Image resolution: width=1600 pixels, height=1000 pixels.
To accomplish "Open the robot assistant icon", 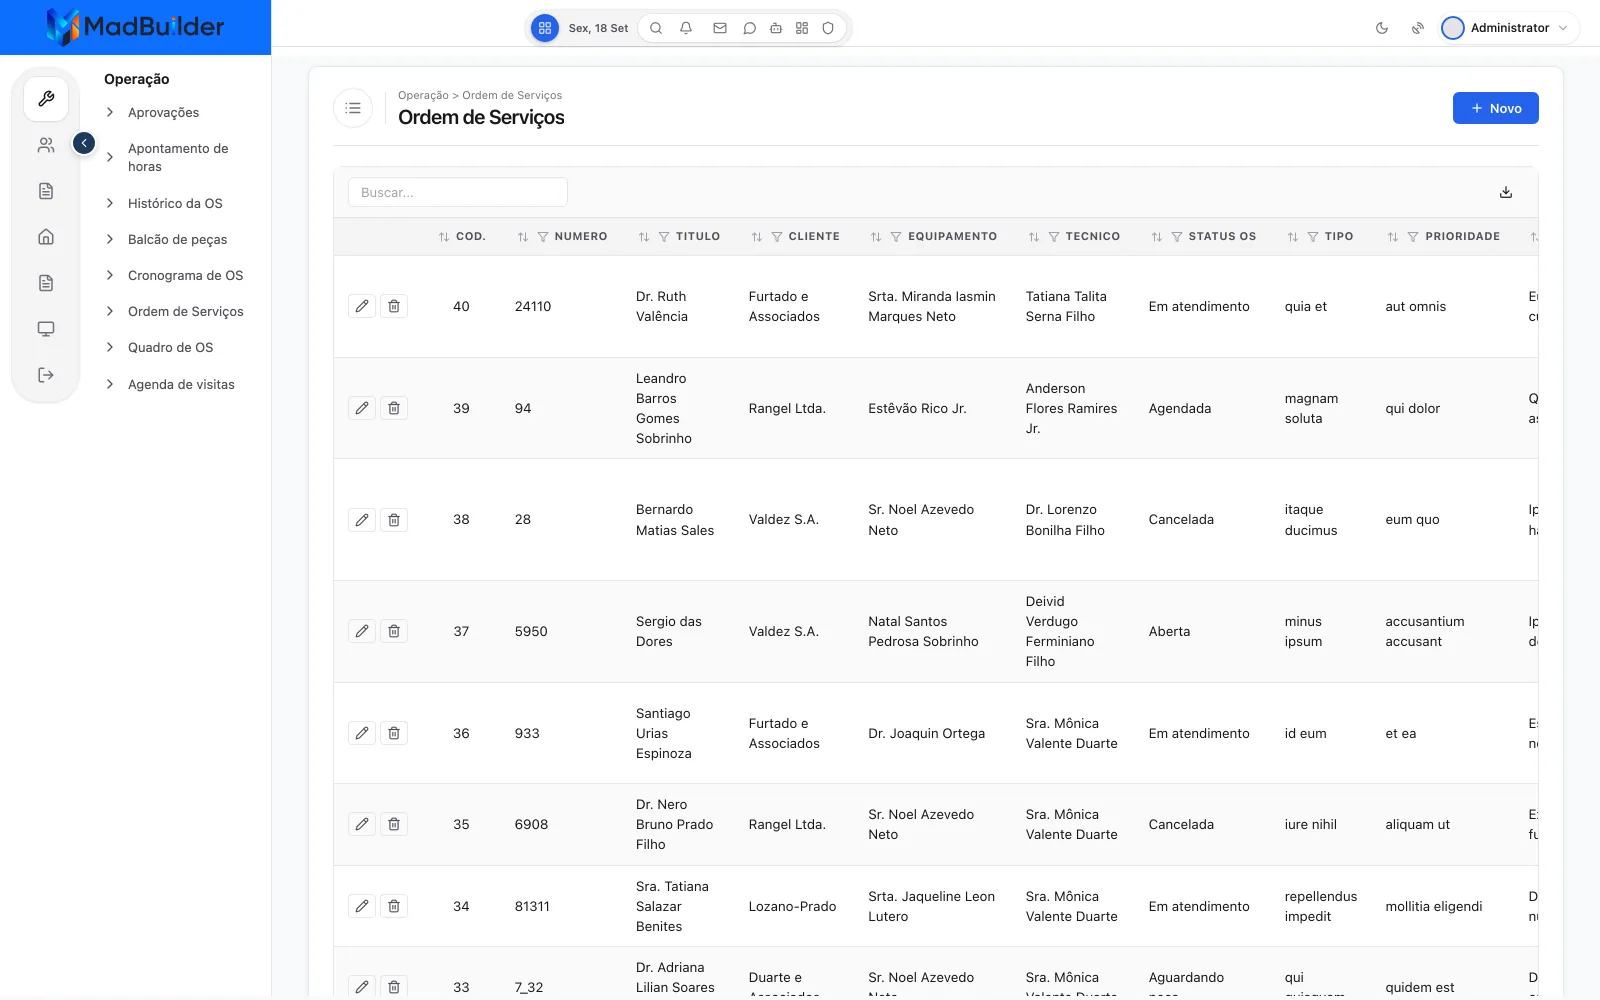I will coord(776,28).
